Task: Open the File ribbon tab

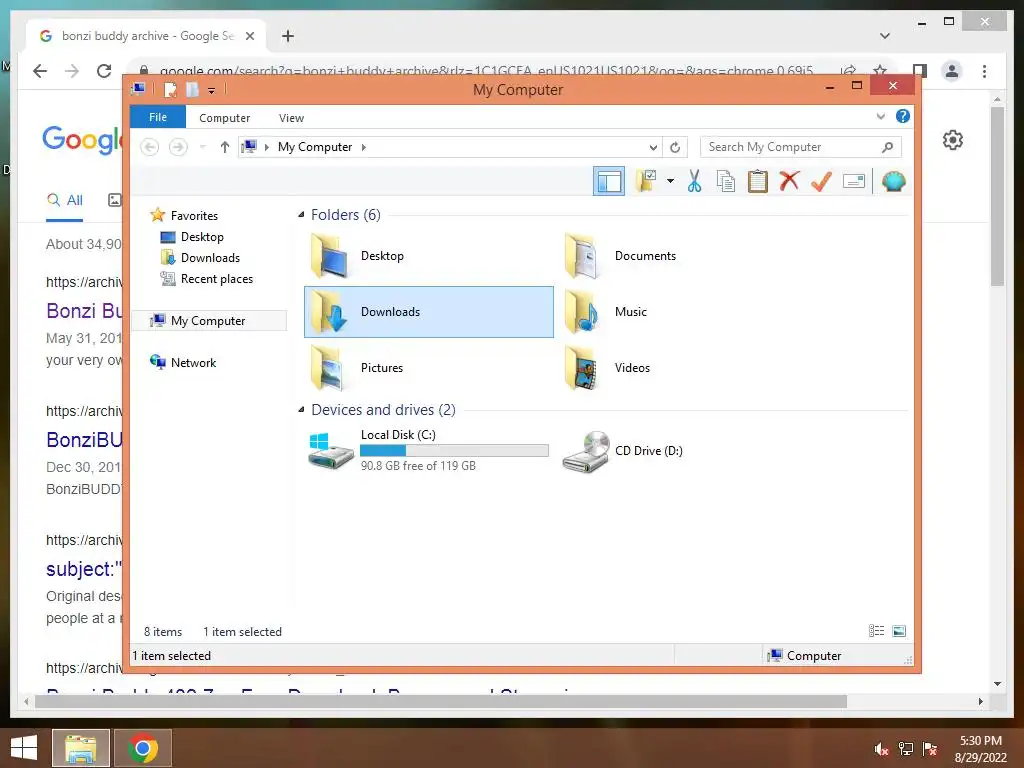Action: (x=158, y=118)
